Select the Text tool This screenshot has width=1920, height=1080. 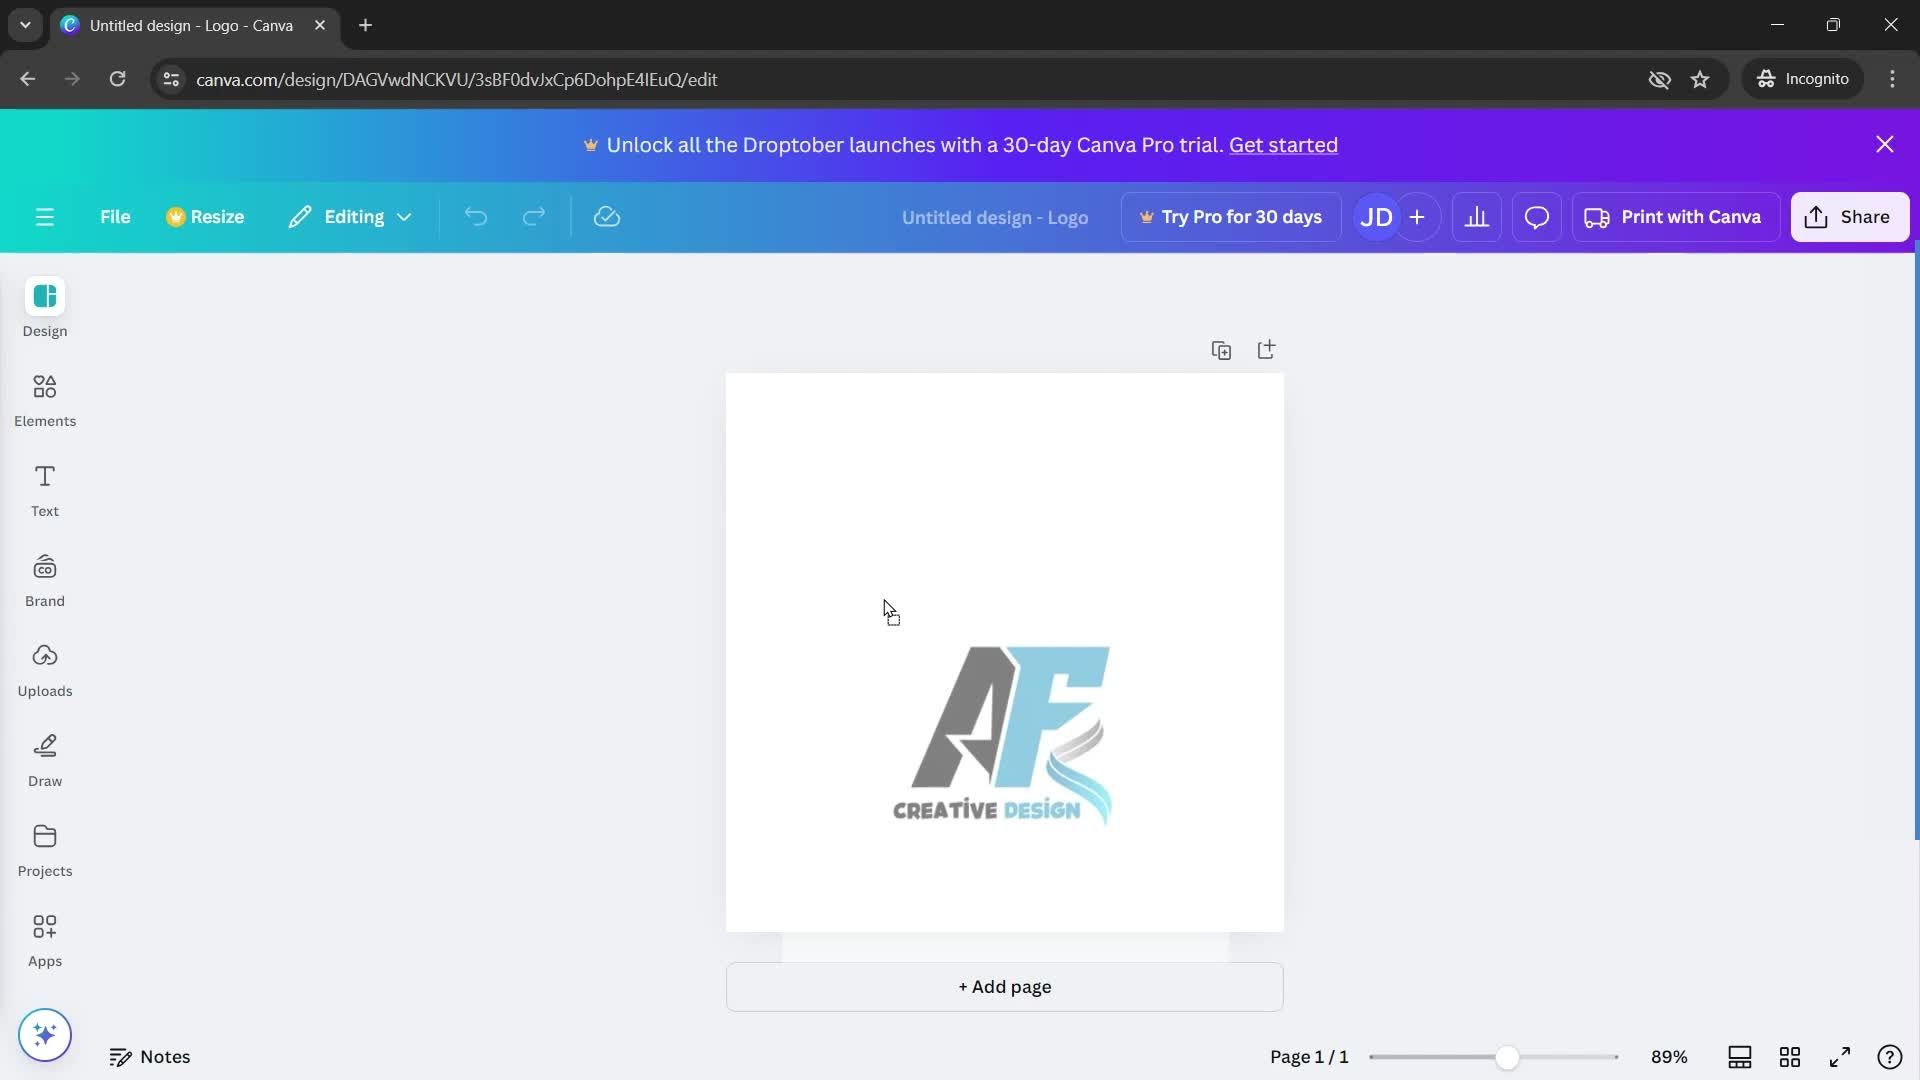pyautogui.click(x=44, y=489)
